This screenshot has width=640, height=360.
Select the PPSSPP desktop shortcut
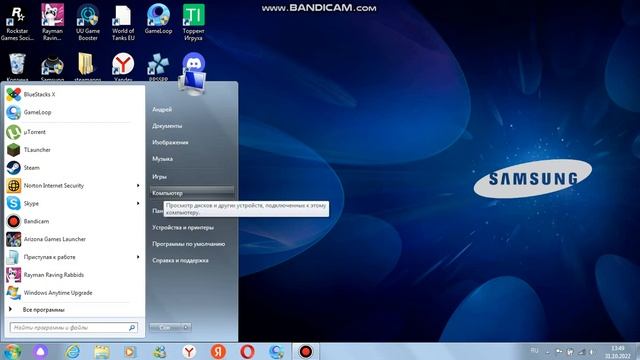(158, 67)
